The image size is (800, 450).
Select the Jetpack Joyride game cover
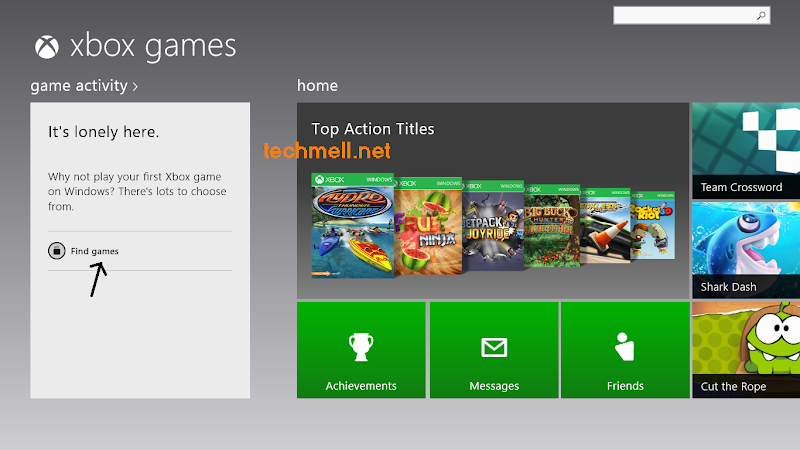pyautogui.click(x=493, y=226)
